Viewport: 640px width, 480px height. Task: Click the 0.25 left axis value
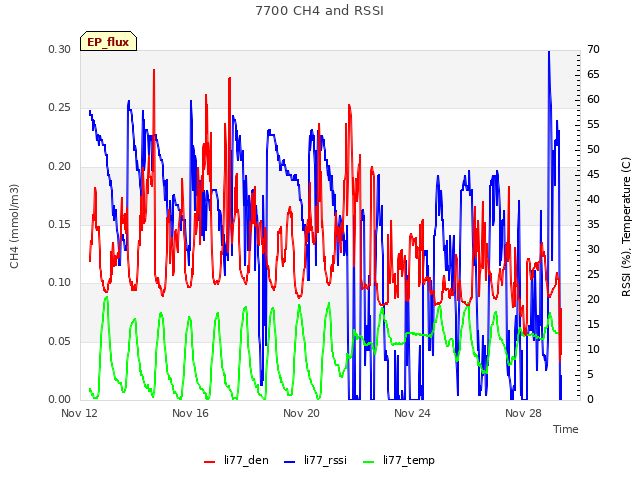pos(60,107)
